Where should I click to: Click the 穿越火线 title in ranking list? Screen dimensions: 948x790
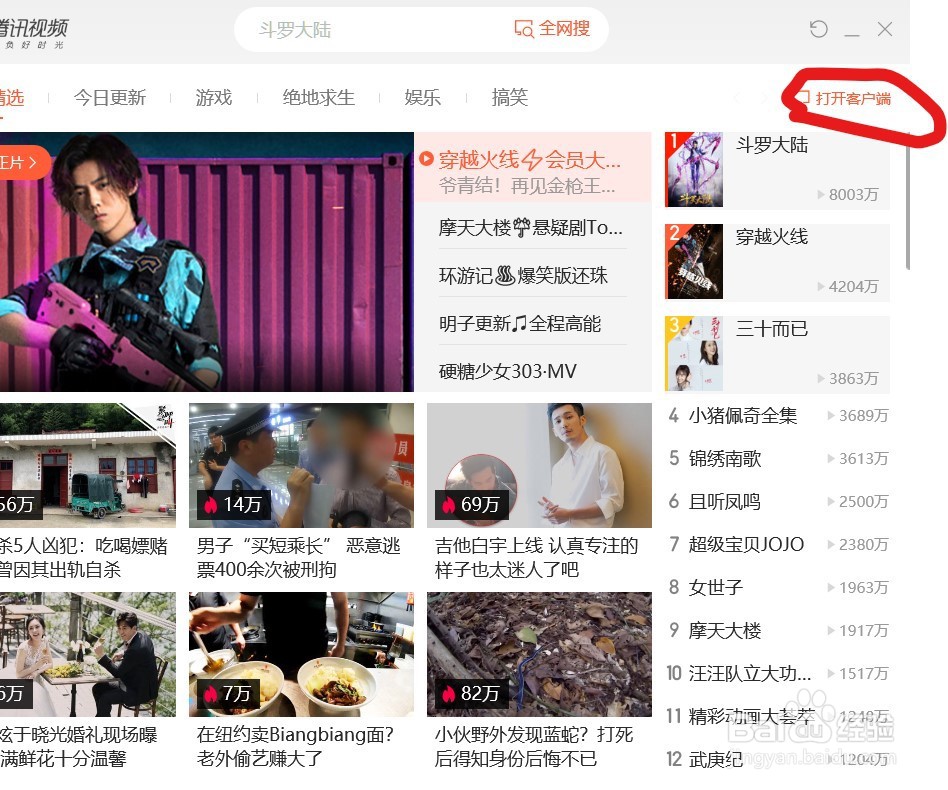(x=771, y=237)
